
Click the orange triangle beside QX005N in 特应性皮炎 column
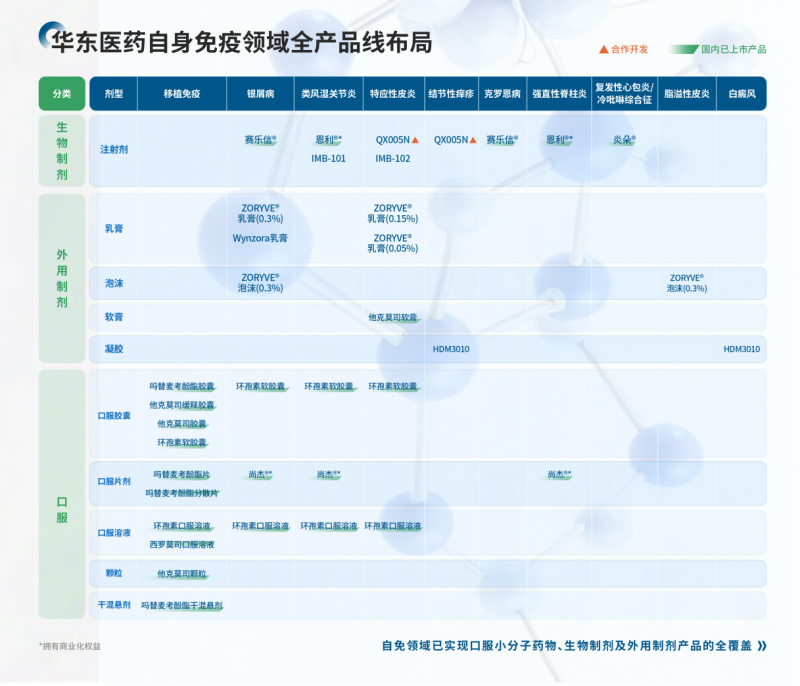(415, 140)
